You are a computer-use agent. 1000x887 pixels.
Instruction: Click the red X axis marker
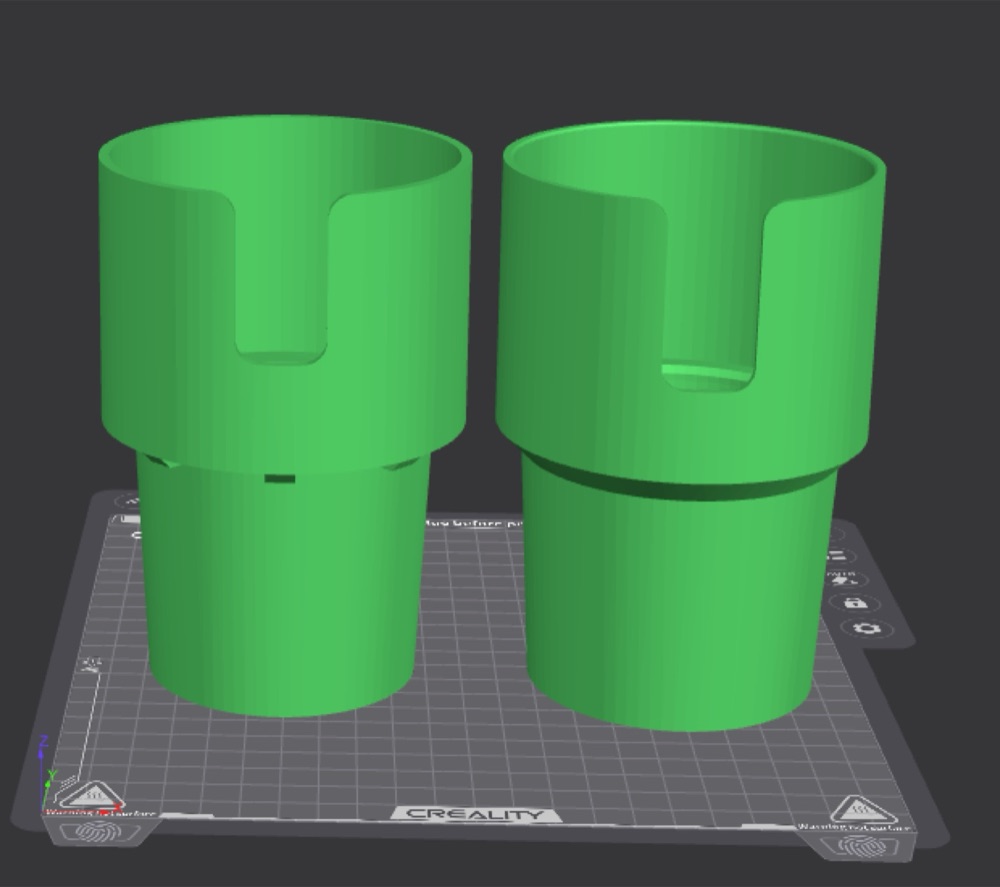pos(117,807)
